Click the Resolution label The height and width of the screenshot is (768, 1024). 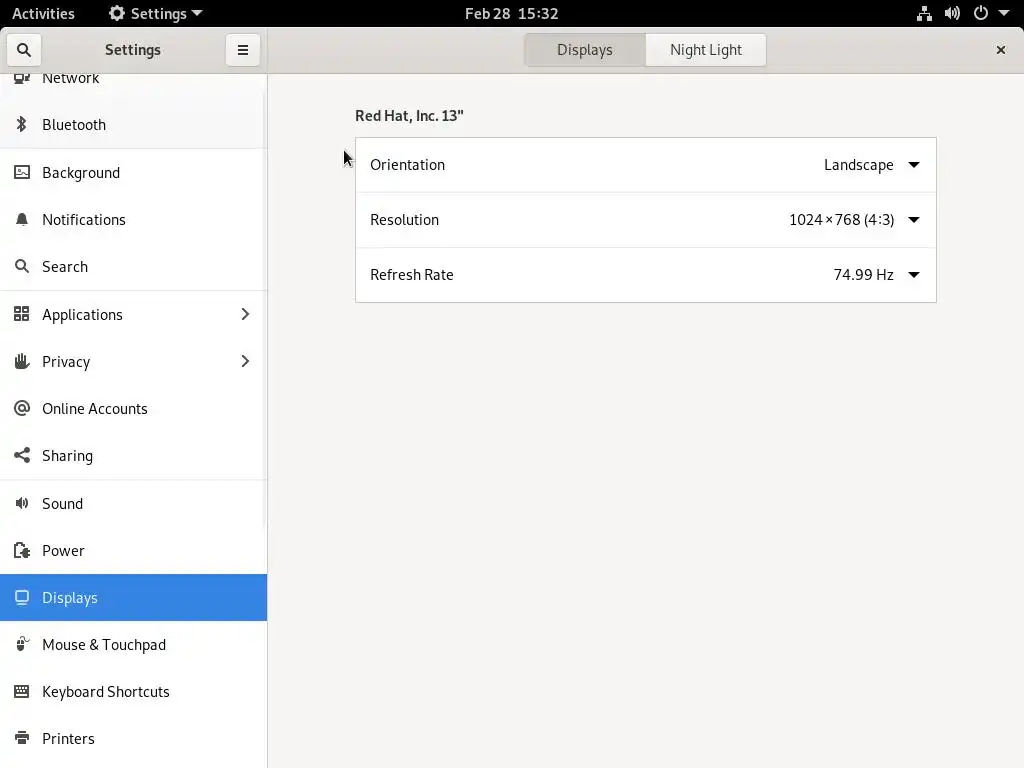point(404,219)
